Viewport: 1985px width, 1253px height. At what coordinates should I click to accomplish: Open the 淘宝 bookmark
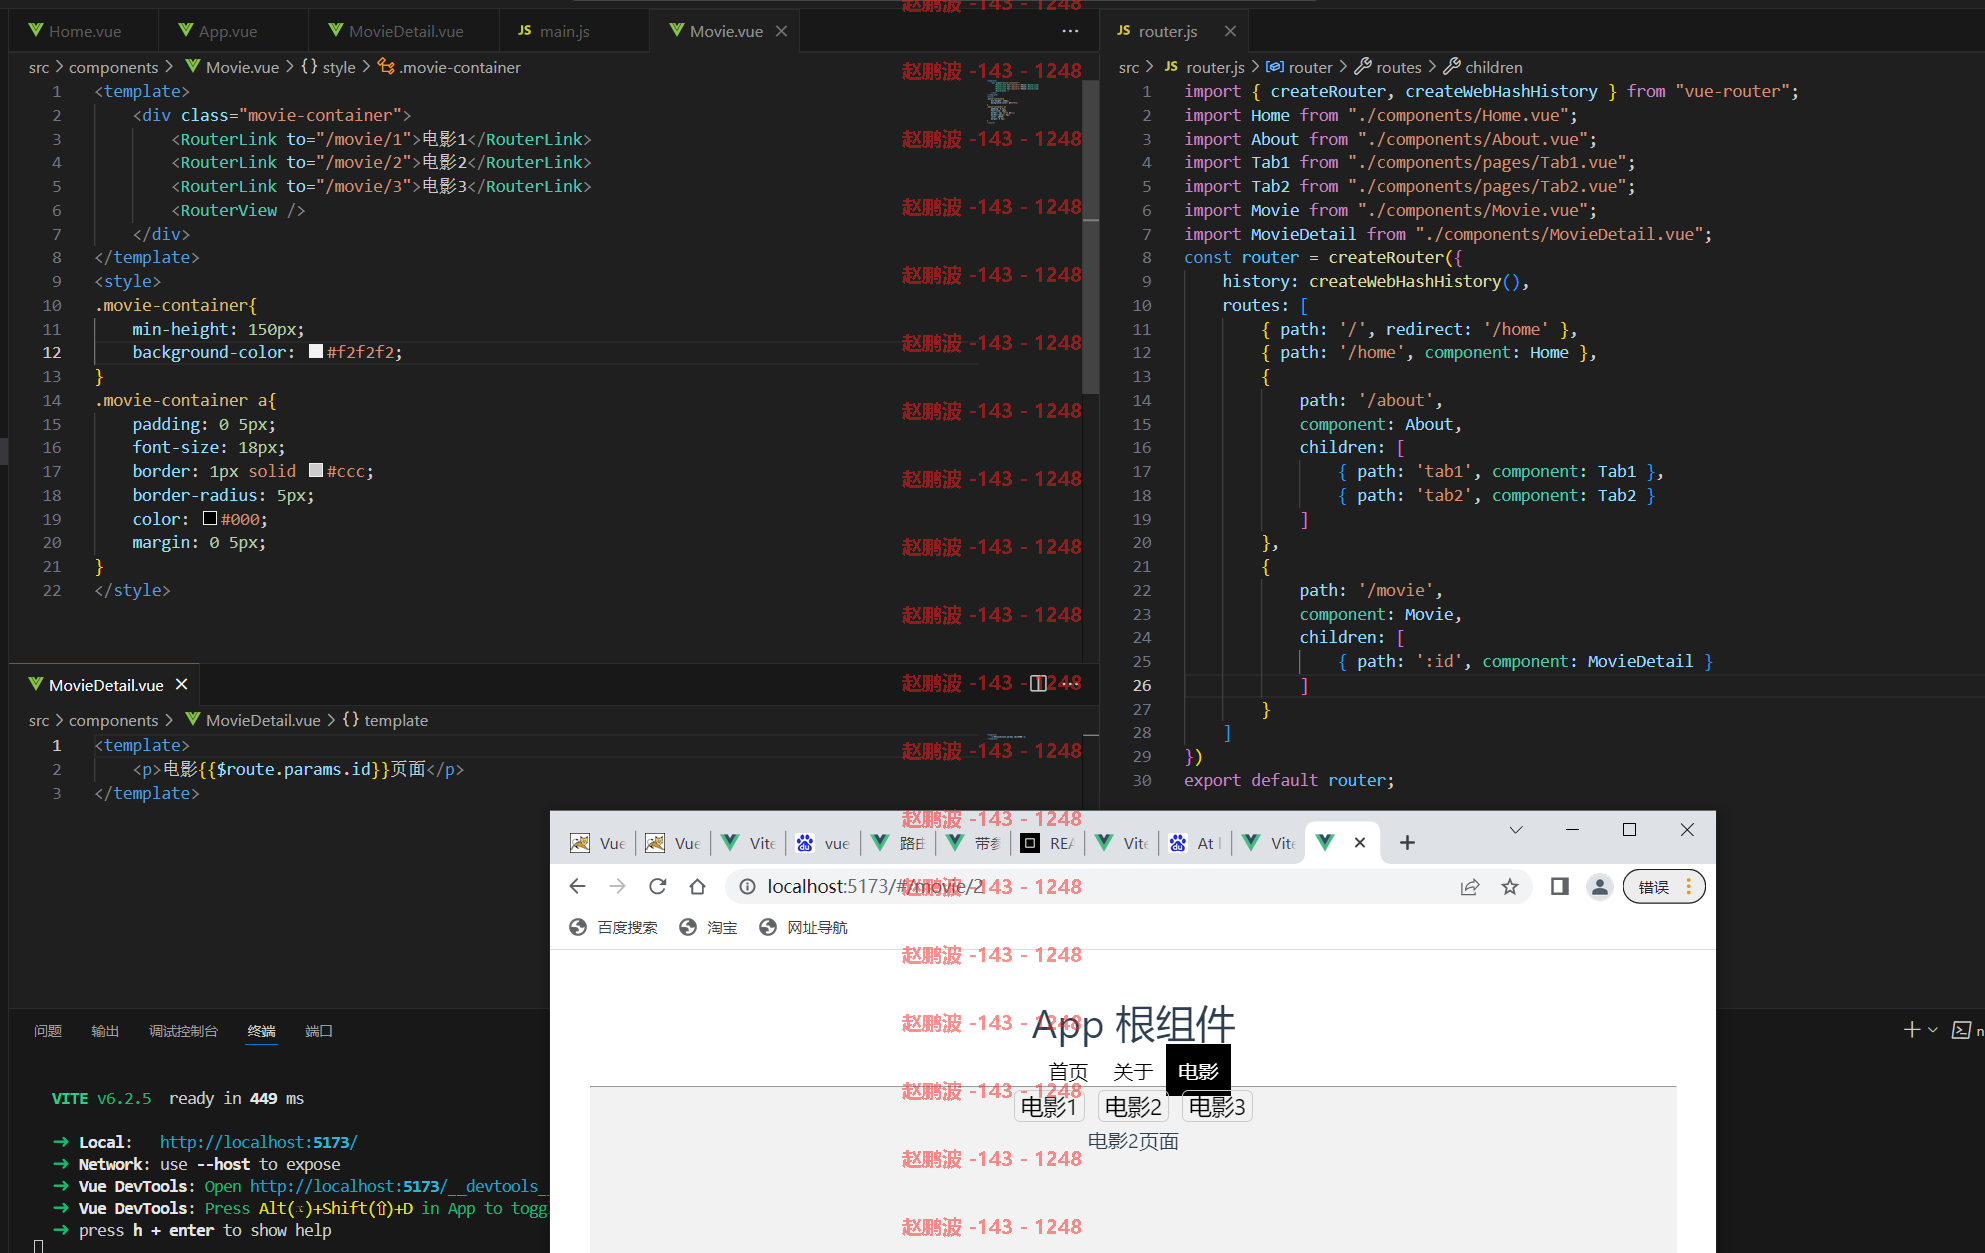tap(708, 927)
